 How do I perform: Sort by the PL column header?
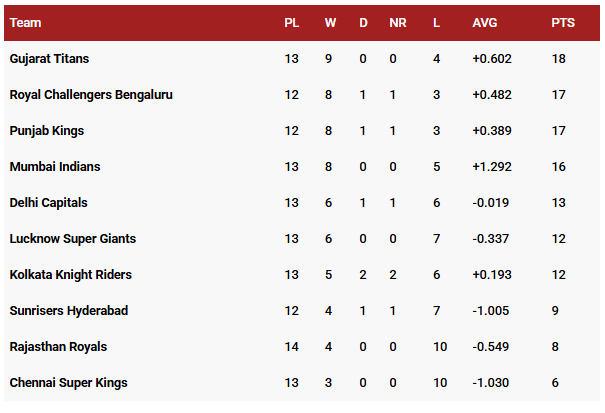click(292, 22)
